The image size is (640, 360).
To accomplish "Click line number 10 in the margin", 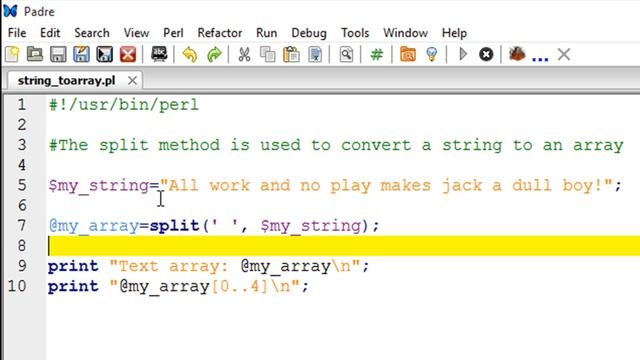I will click(x=17, y=286).
